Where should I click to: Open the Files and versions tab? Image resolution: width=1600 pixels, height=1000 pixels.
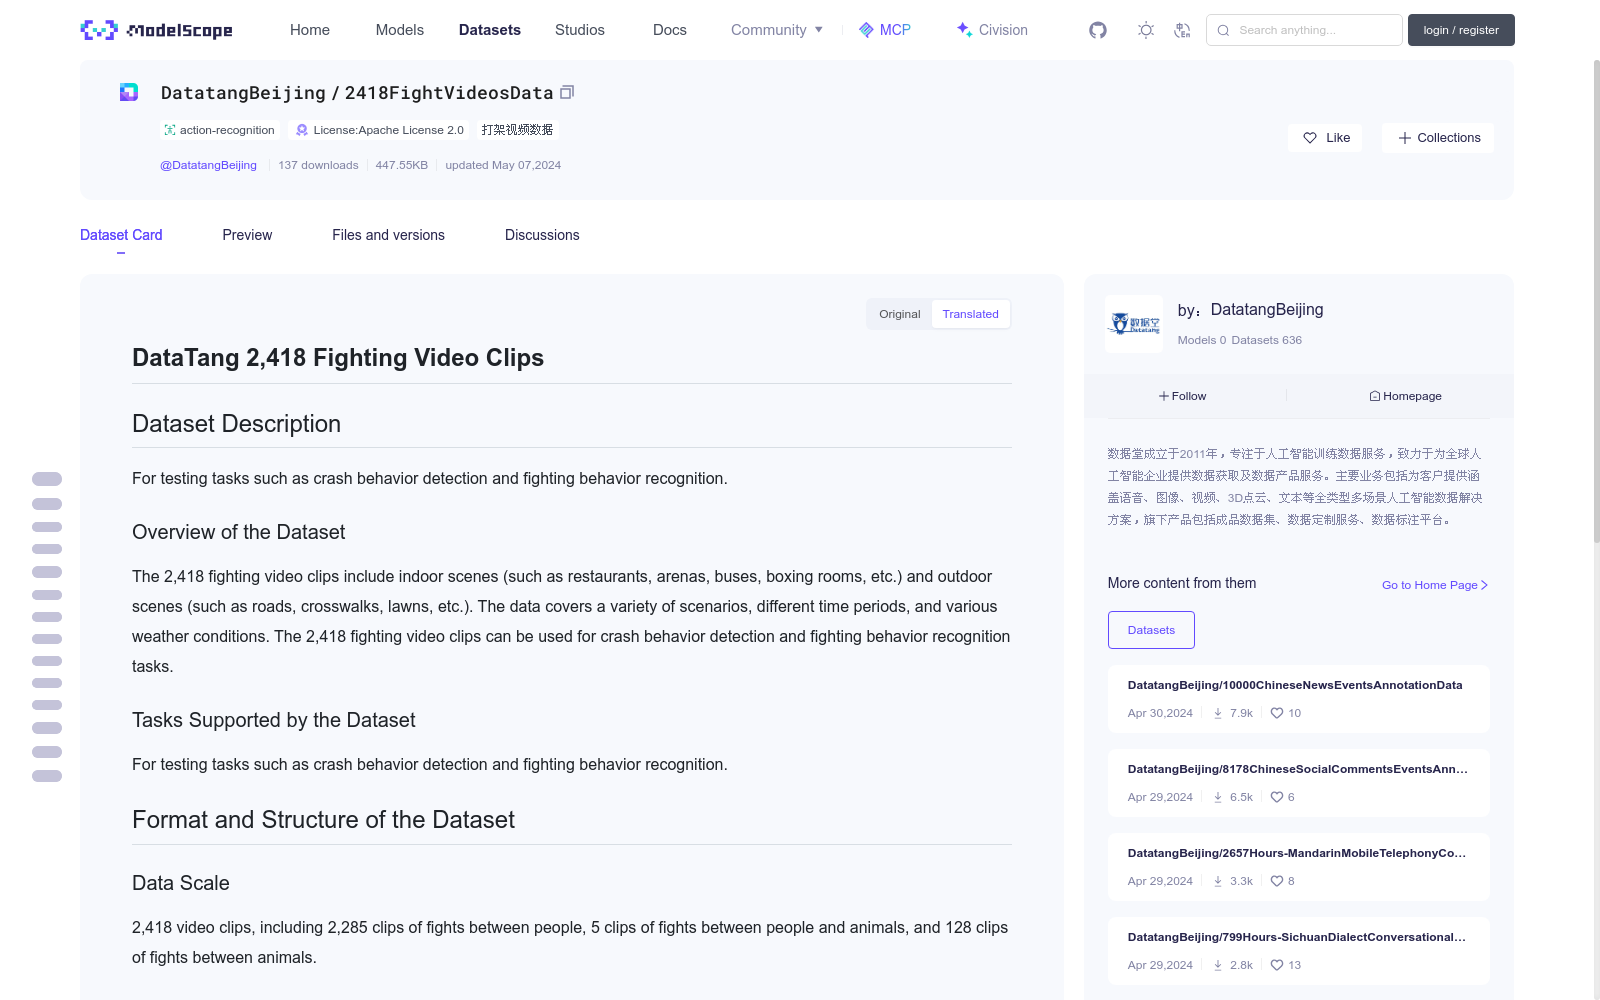pyautogui.click(x=388, y=235)
